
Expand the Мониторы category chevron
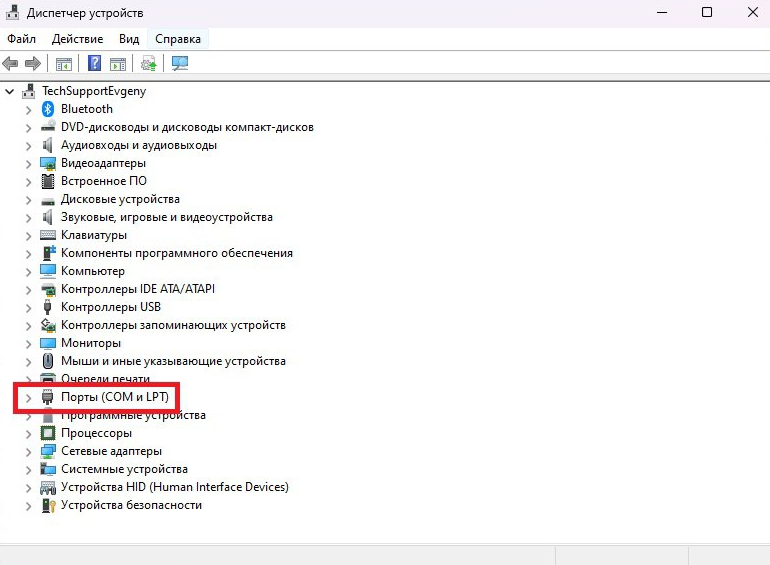[28, 344]
